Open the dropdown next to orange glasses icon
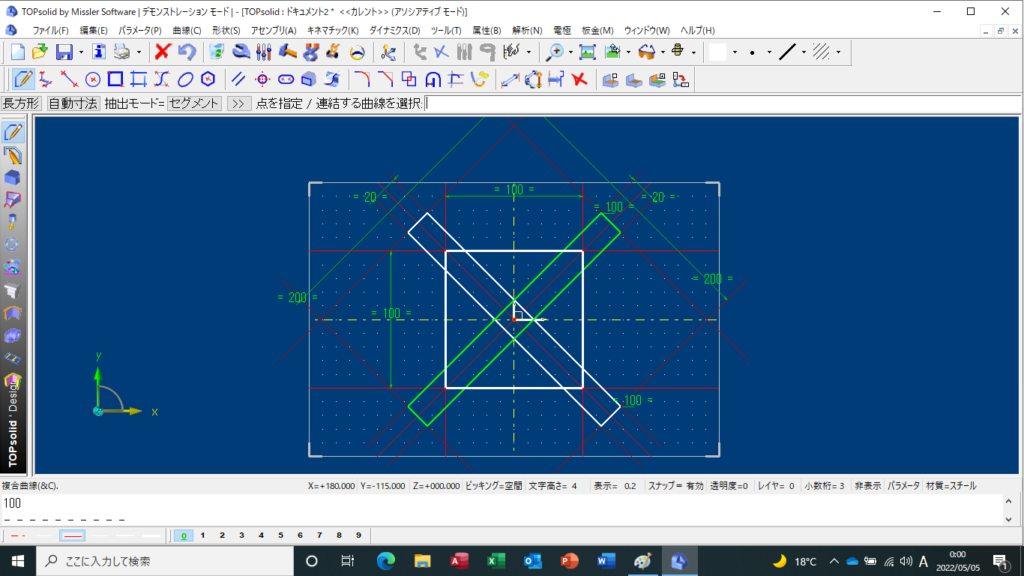 (x=662, y=52)
